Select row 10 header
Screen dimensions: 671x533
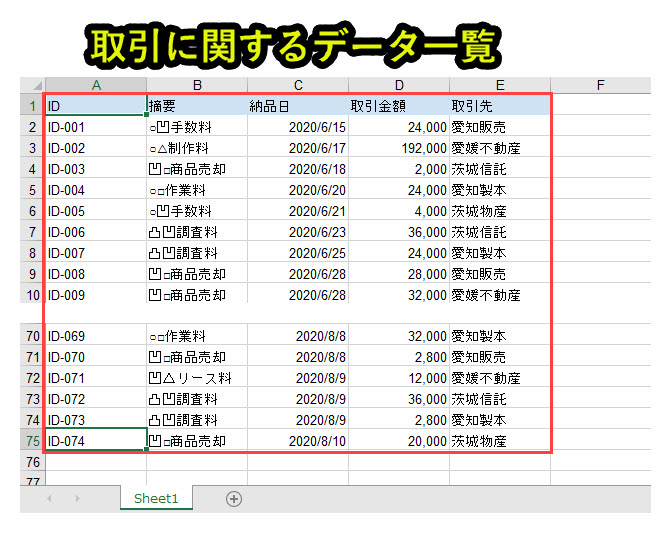tap(33, 295)
